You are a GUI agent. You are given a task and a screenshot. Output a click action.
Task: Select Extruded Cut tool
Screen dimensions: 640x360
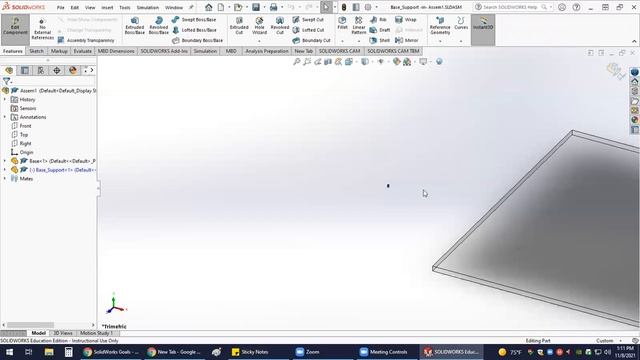pos(239,26)
